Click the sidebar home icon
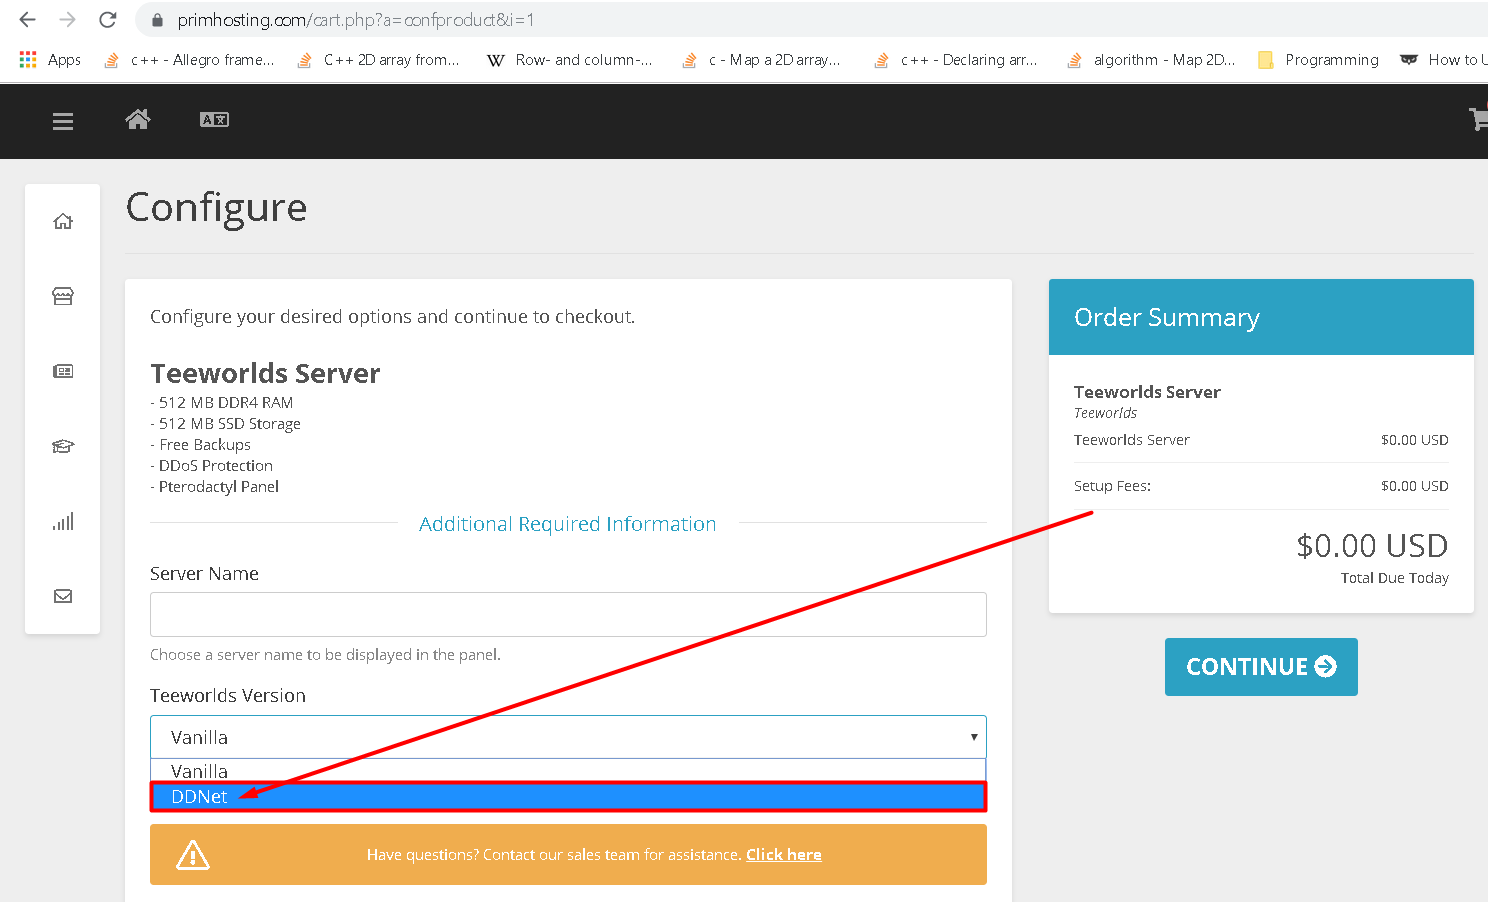 coord(63,221)
